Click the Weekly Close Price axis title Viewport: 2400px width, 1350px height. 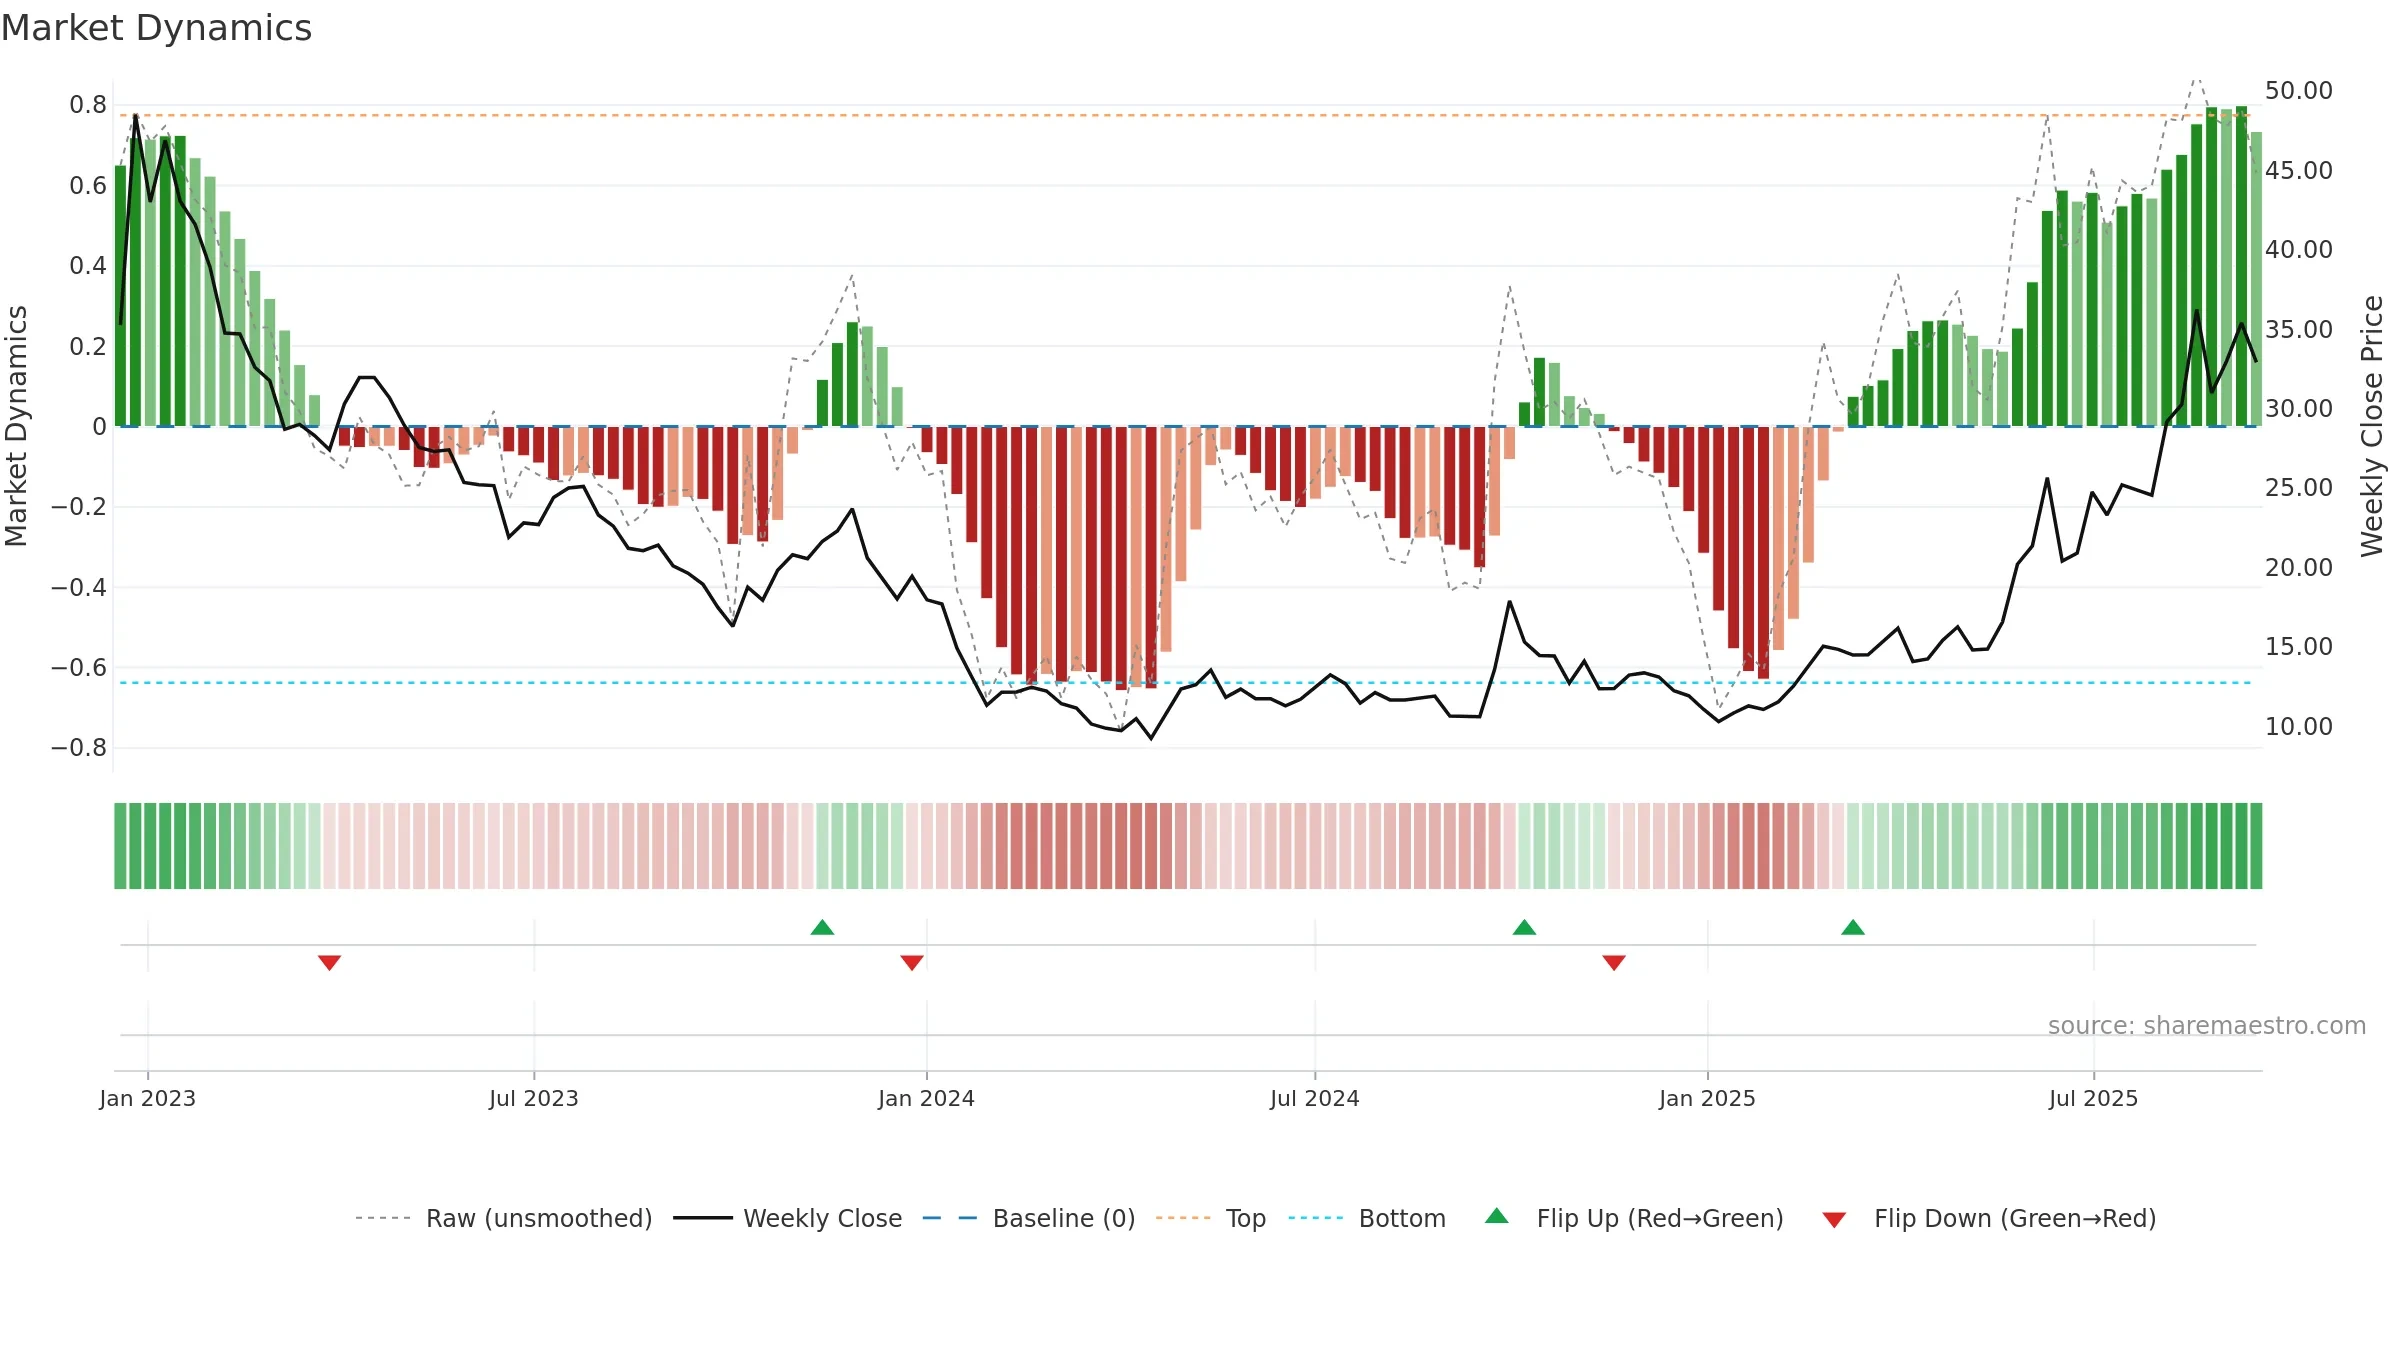2372,426
